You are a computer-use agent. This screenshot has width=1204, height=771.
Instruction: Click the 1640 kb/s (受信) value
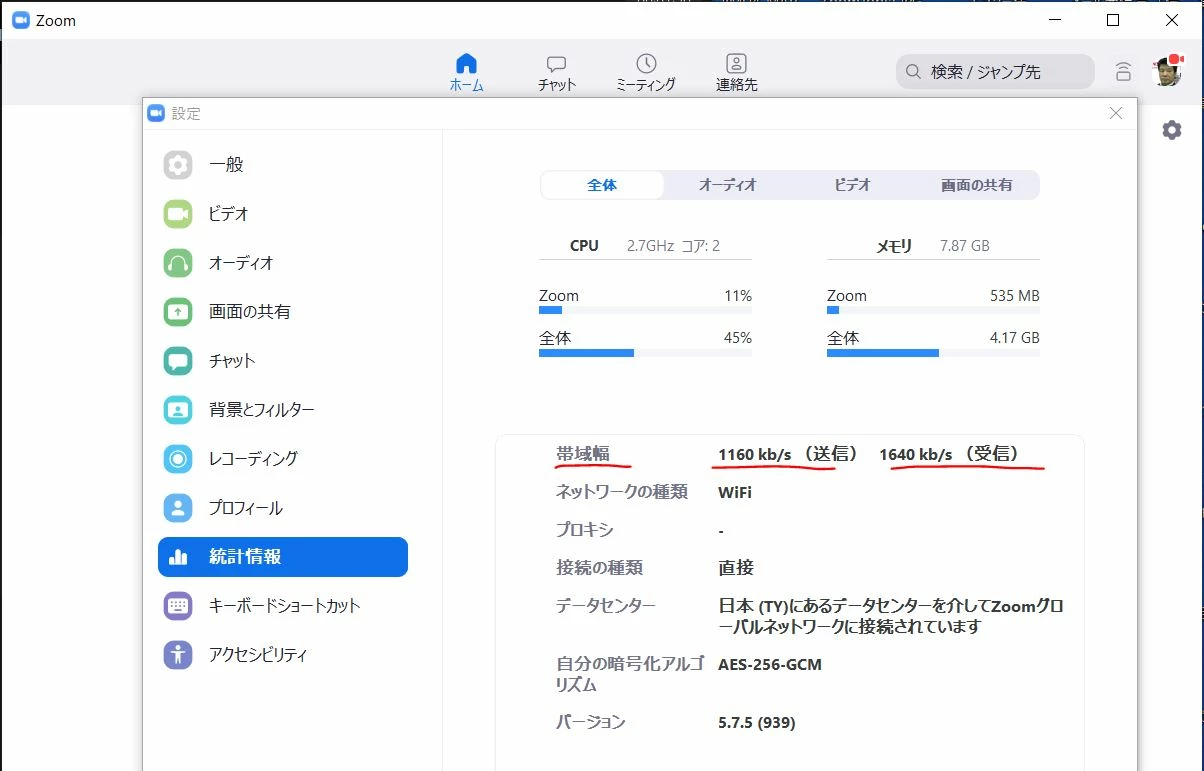[x=949, y=454]
